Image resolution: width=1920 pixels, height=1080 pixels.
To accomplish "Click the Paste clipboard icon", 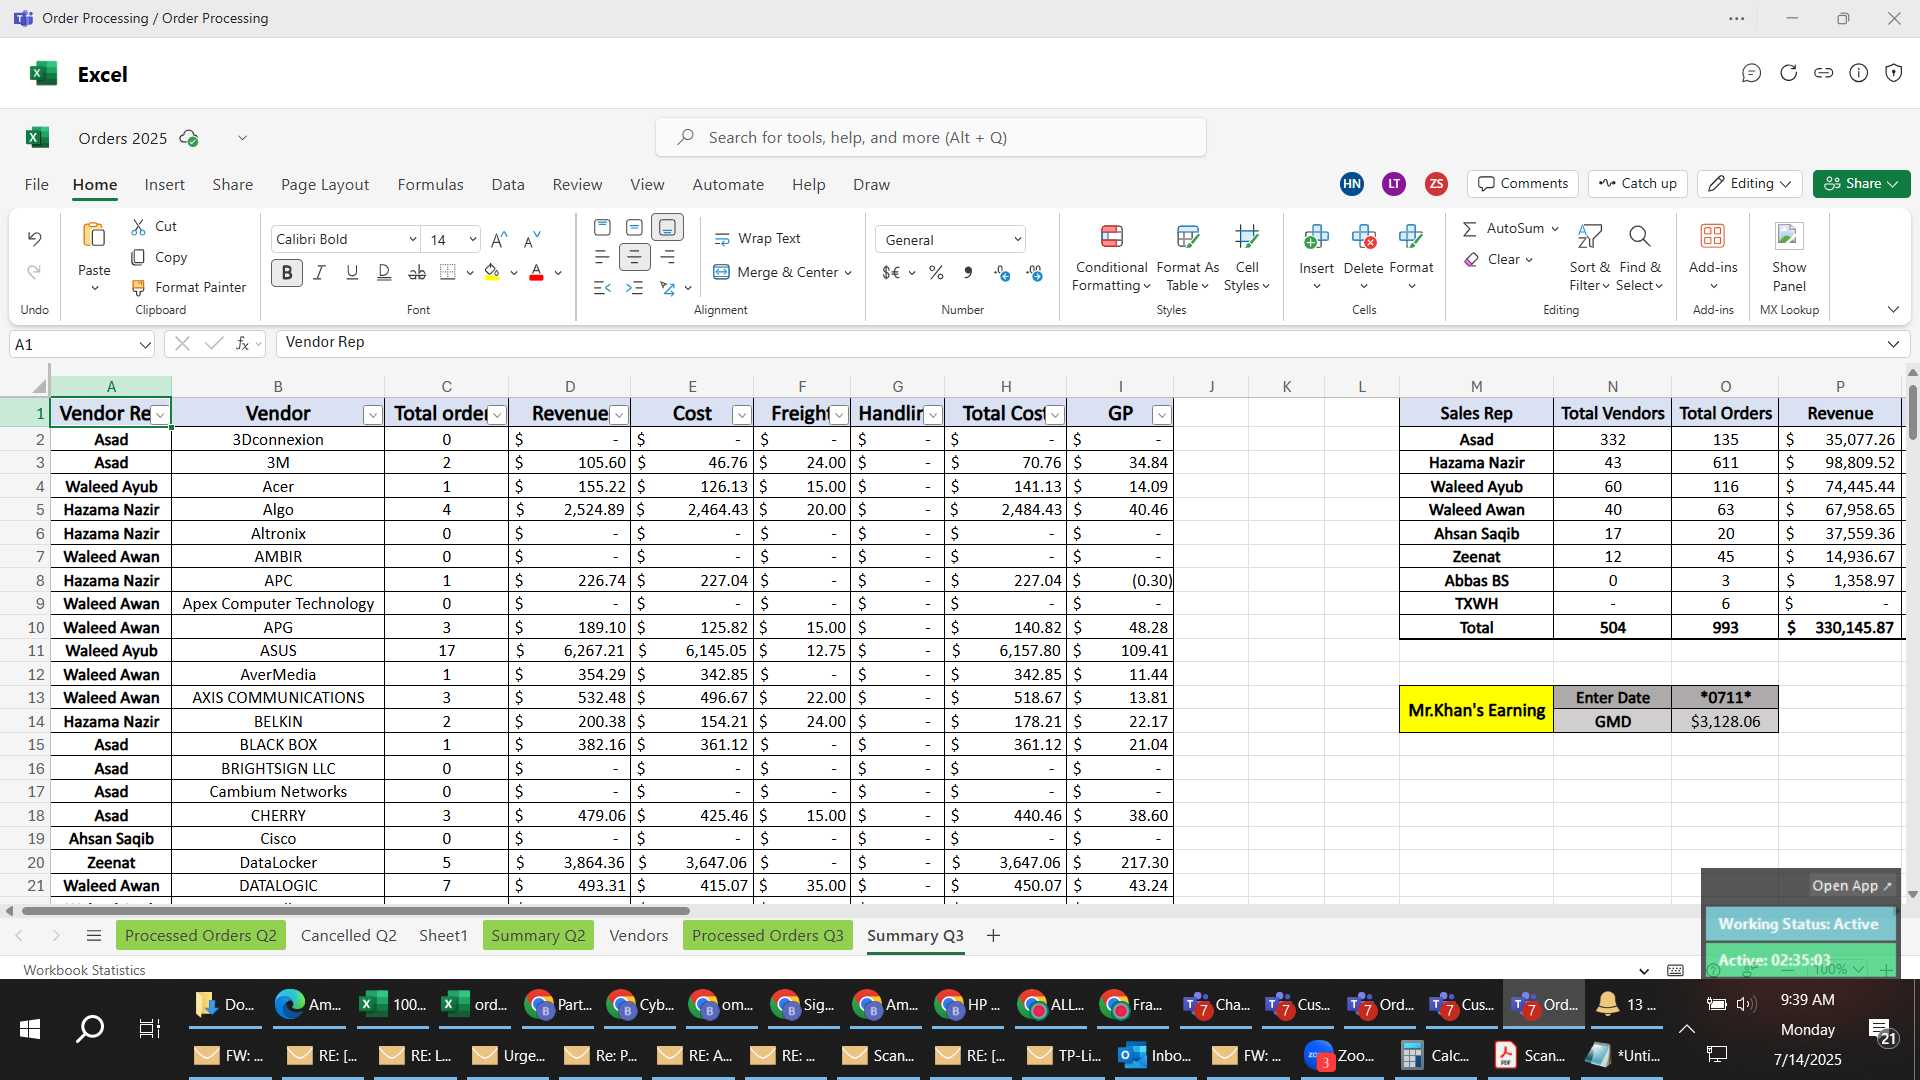I will pos(94,235).
